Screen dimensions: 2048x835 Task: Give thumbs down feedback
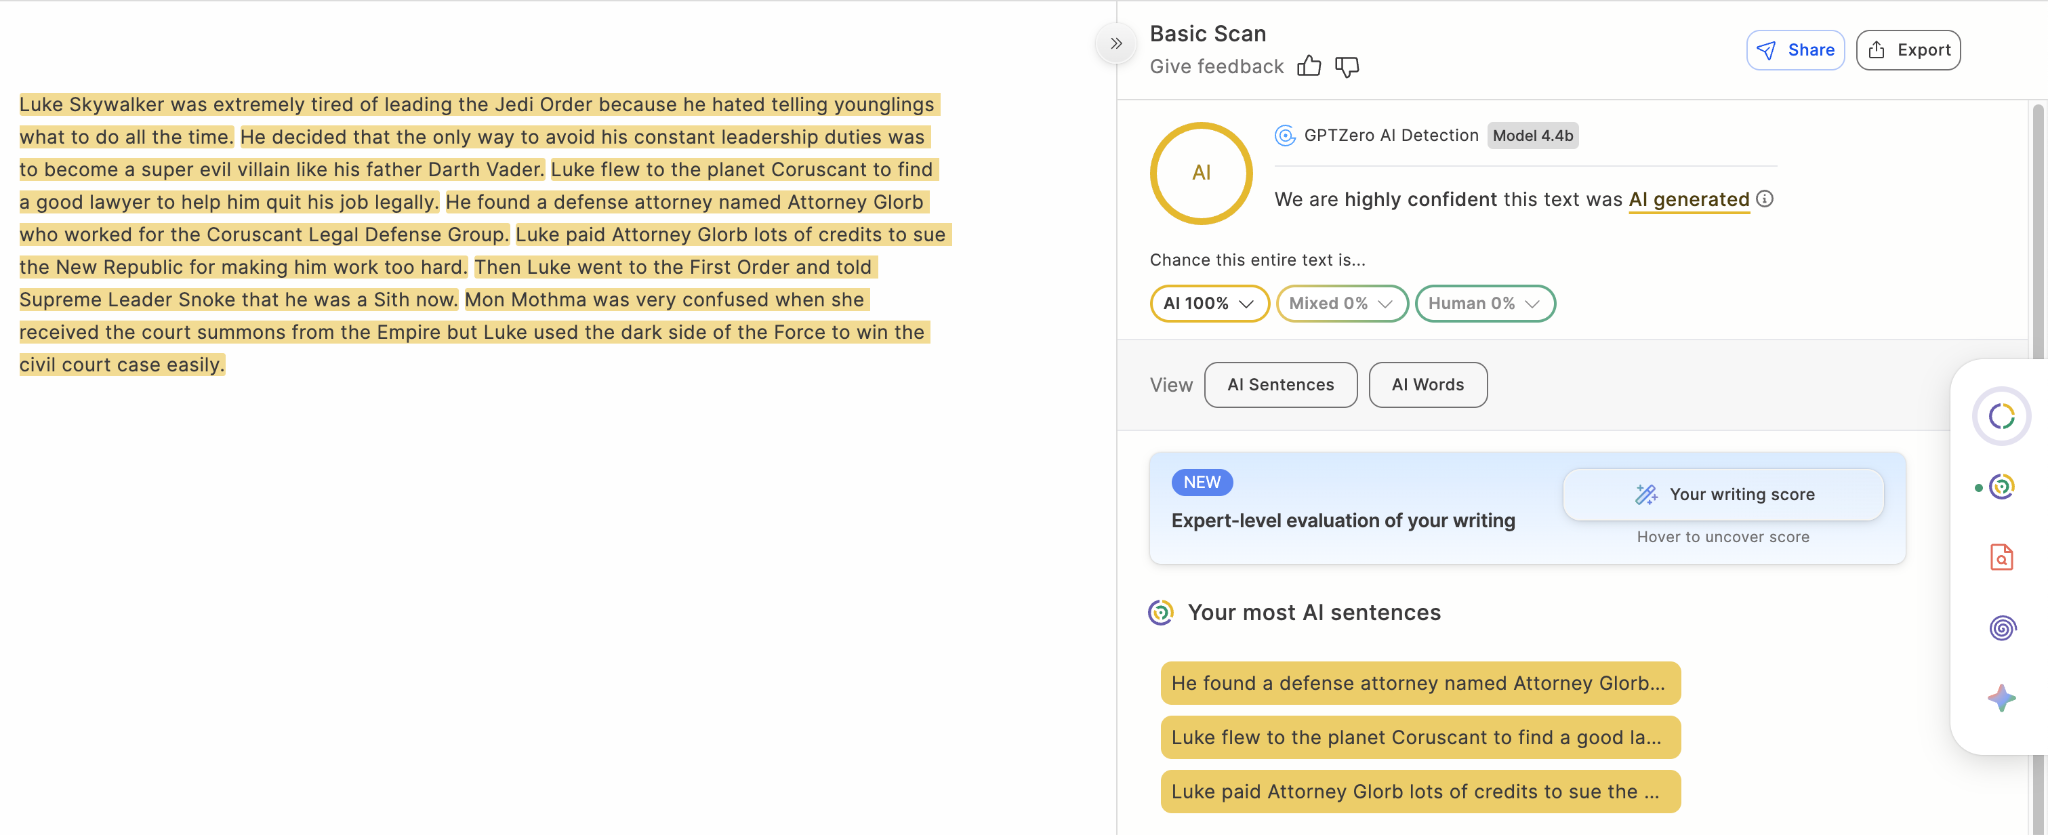(1347, 67)
